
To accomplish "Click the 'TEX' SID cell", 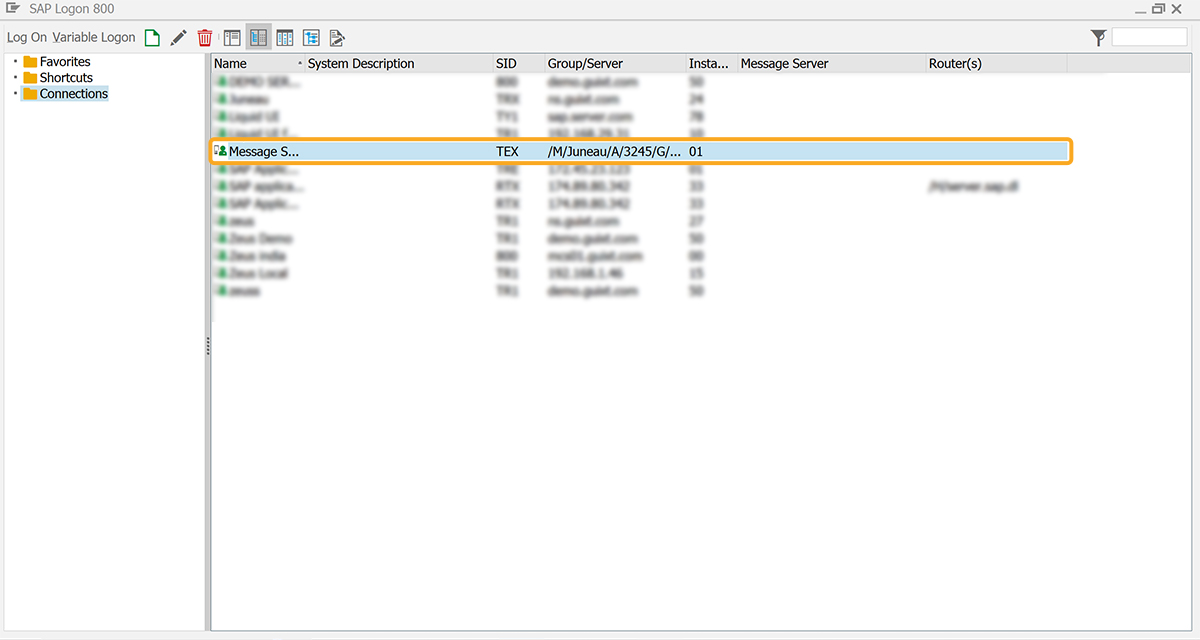I will coord(508,151).
